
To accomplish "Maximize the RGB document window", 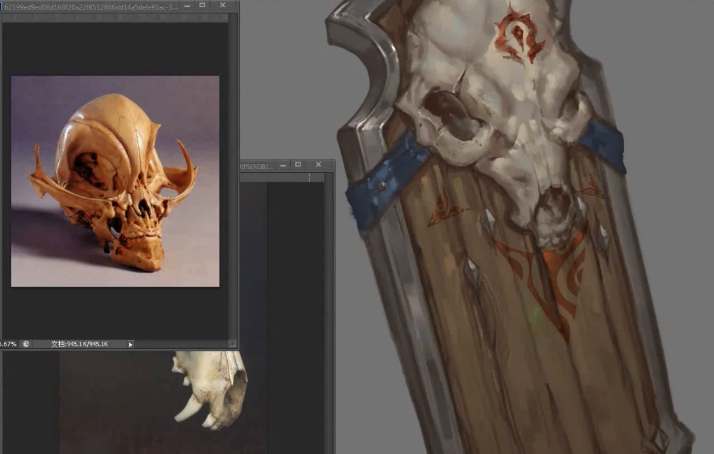I will pos(298,164).
